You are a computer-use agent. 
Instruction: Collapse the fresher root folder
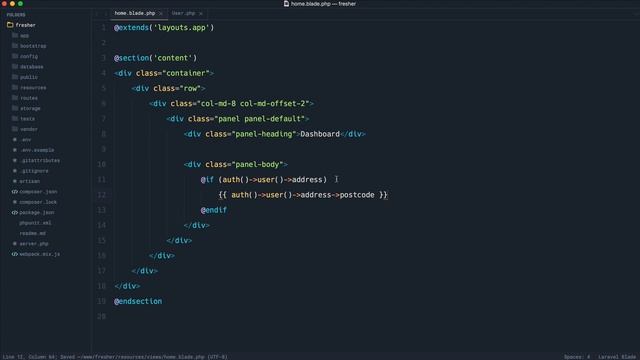25,25
